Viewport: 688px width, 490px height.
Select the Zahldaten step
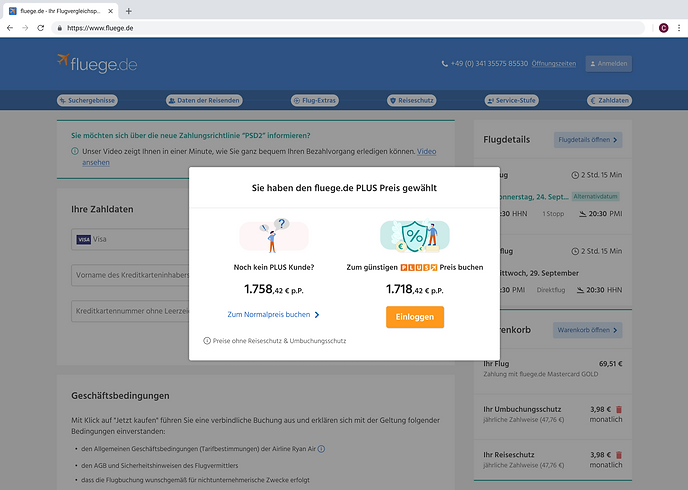point(609,100)
